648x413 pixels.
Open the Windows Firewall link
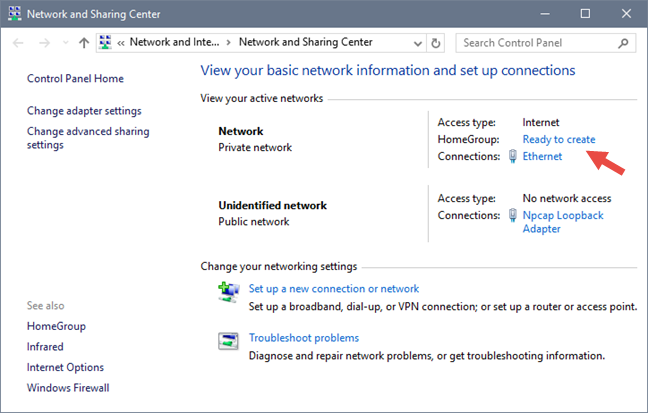[x=68, y=388]
